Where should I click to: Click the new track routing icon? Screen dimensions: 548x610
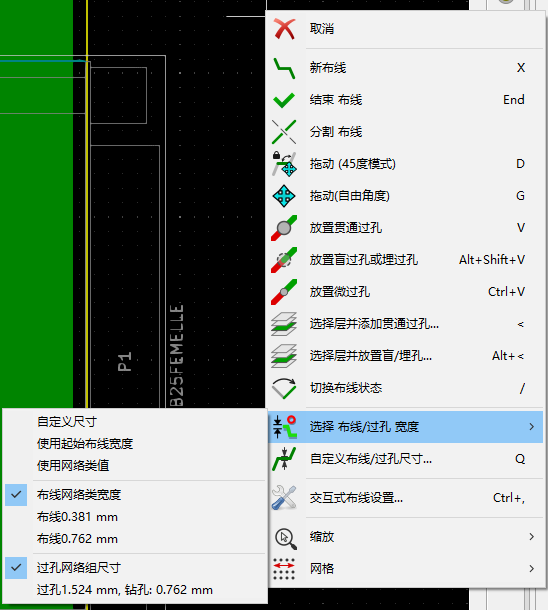tap(284, 68)
